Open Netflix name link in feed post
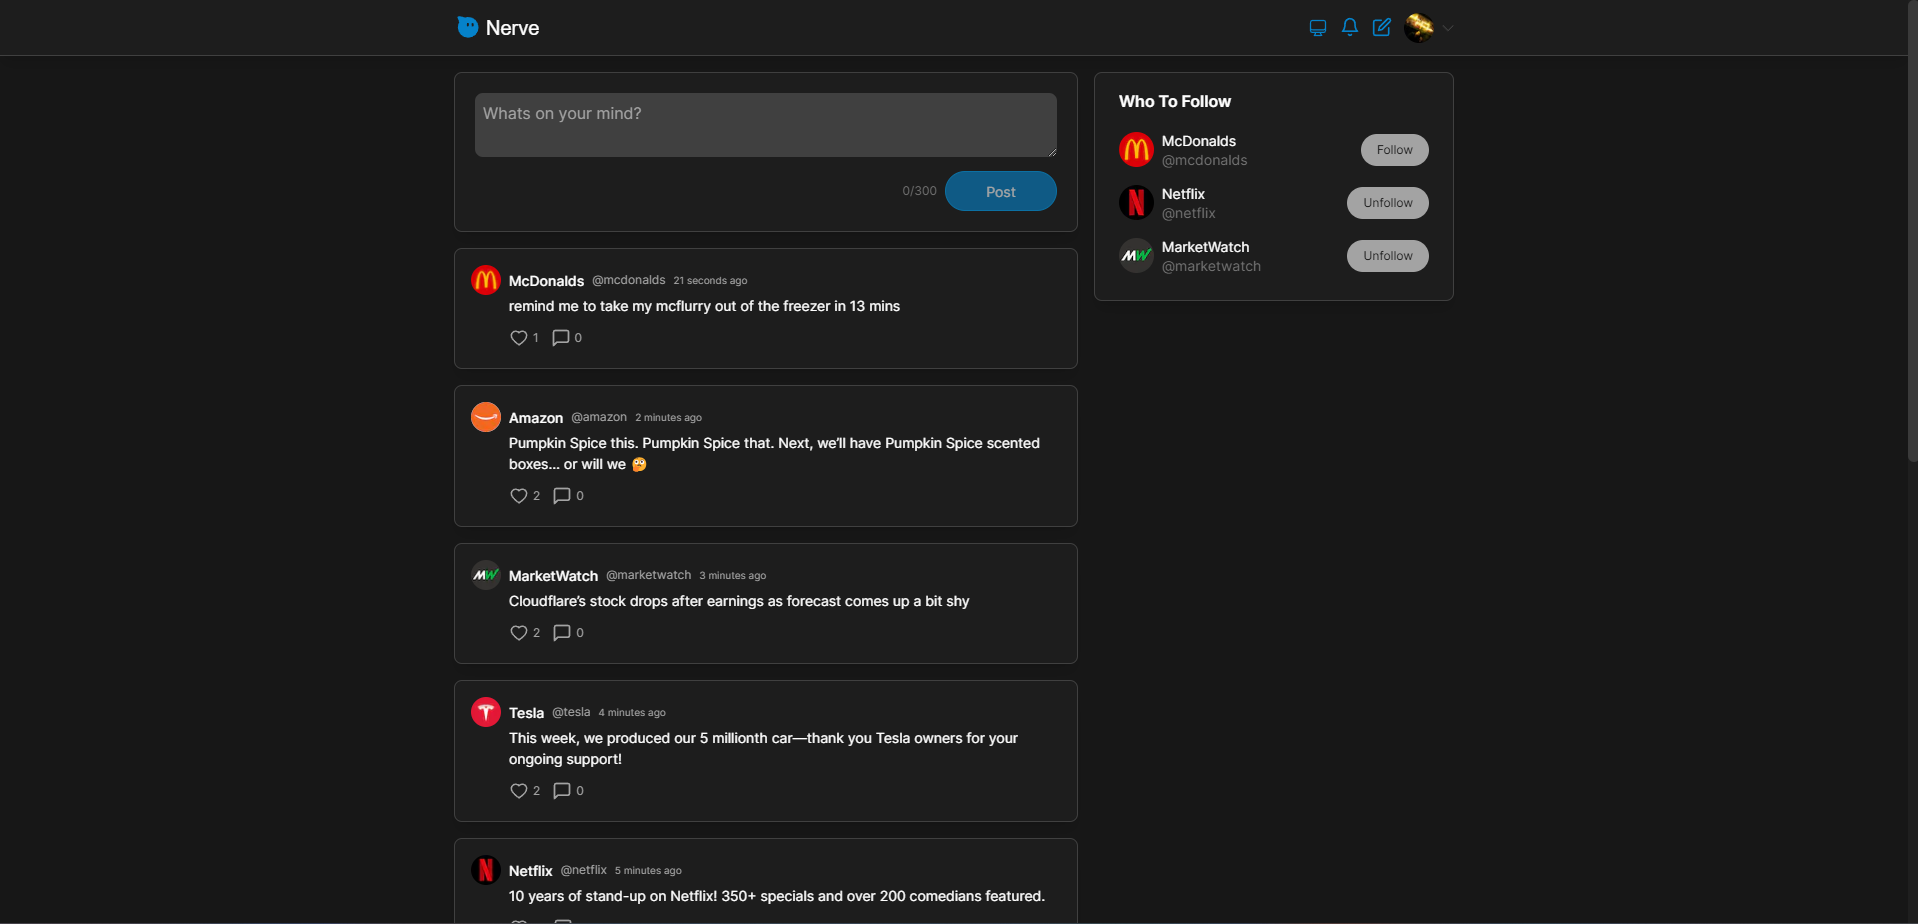Screen dimensions: 1918x924 point(530,871)
